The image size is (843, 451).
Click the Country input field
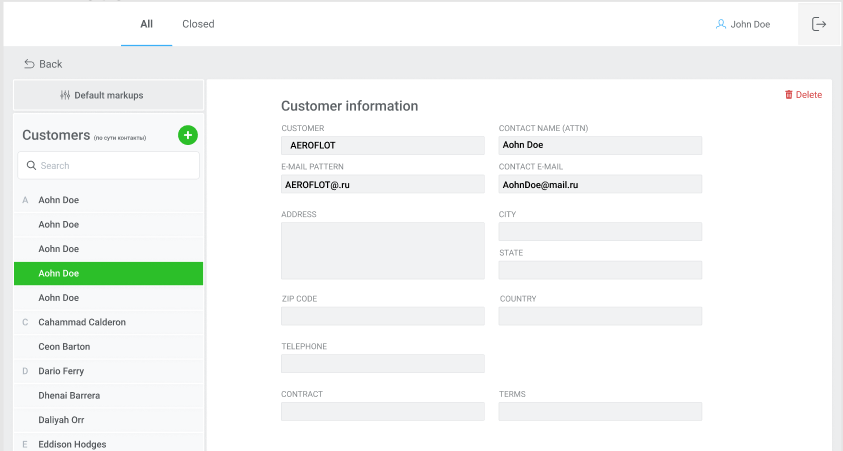[x=600, y=316]
